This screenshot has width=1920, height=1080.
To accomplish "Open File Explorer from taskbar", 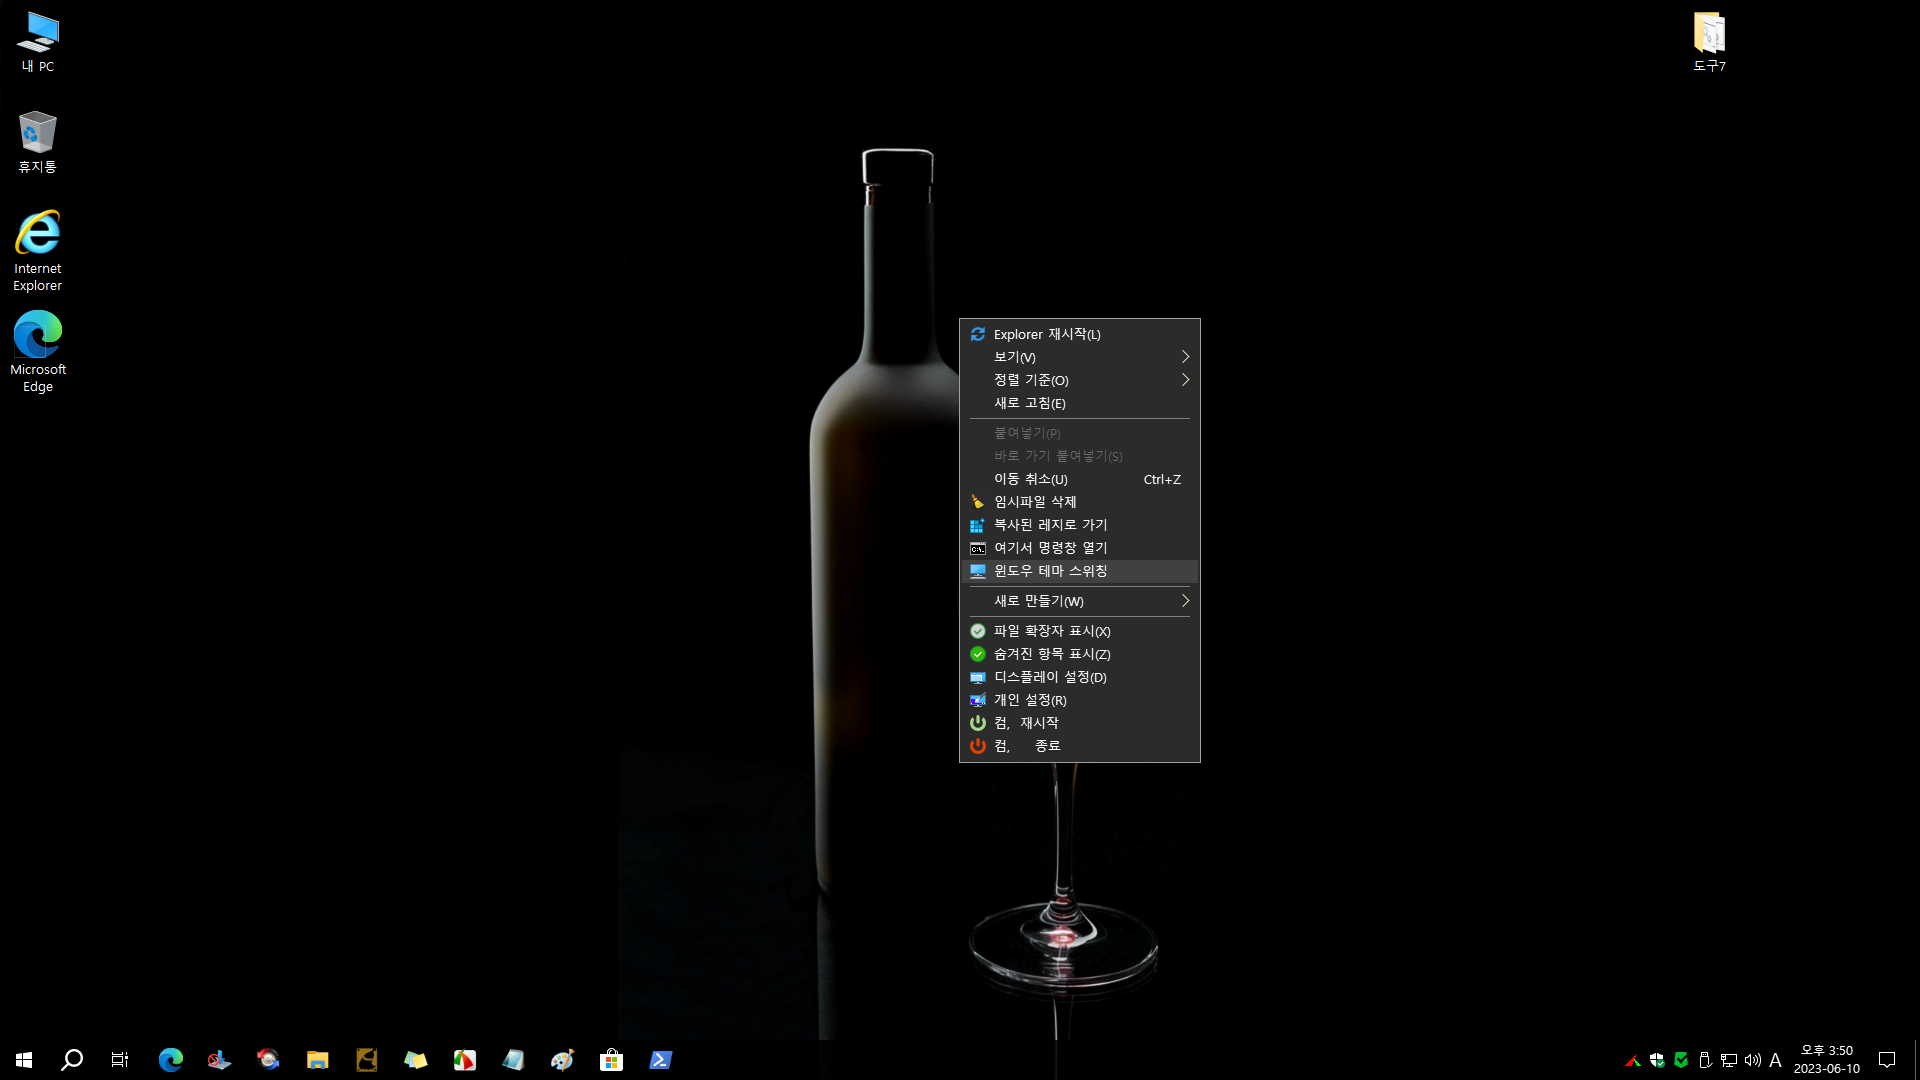I will coord(318,1060).
